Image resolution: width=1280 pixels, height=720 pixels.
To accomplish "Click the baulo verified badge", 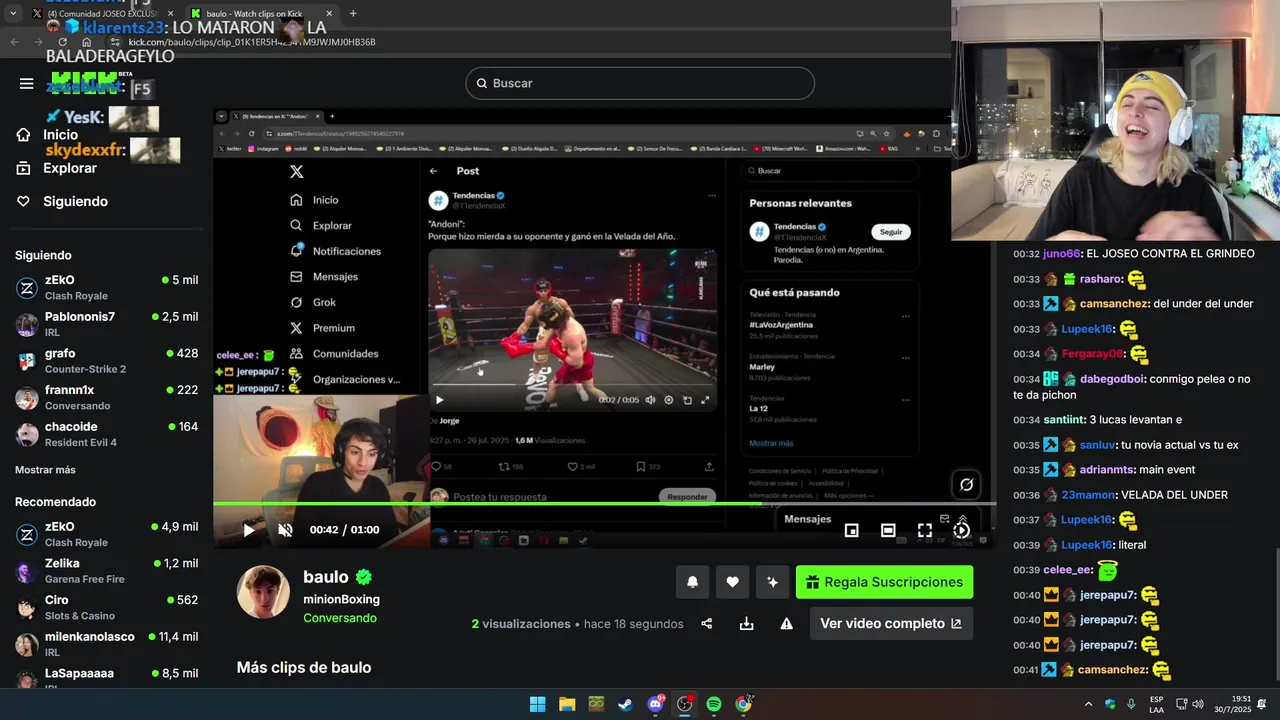I will pos(364,577).
